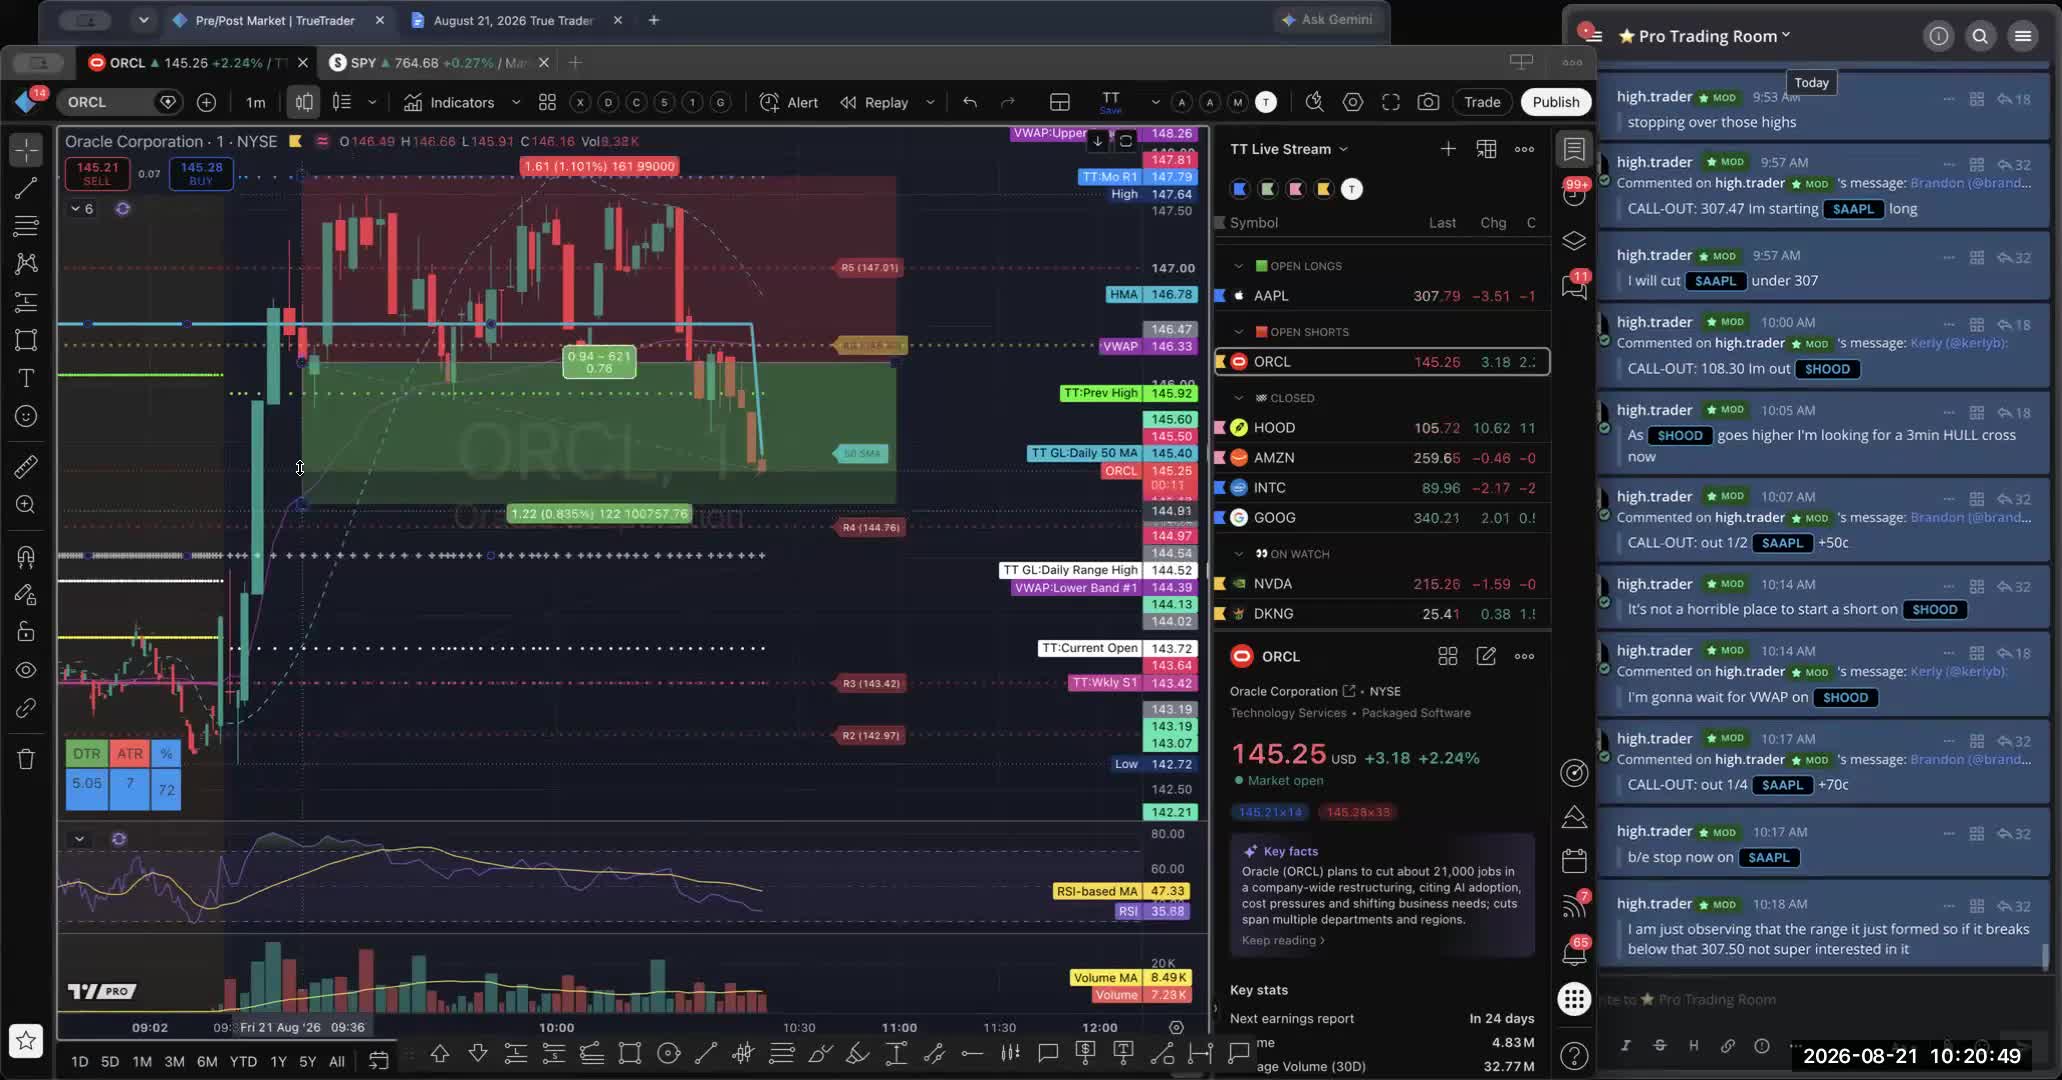Open the chats icon in right sidebar
This screenshot has width=2062, height=1080.
coord(1574,288)
